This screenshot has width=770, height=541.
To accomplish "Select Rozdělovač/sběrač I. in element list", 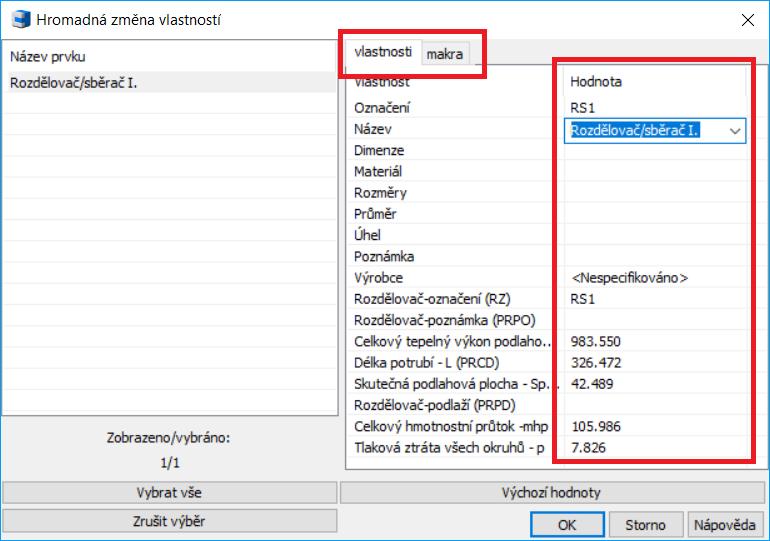I will [169, 83].
